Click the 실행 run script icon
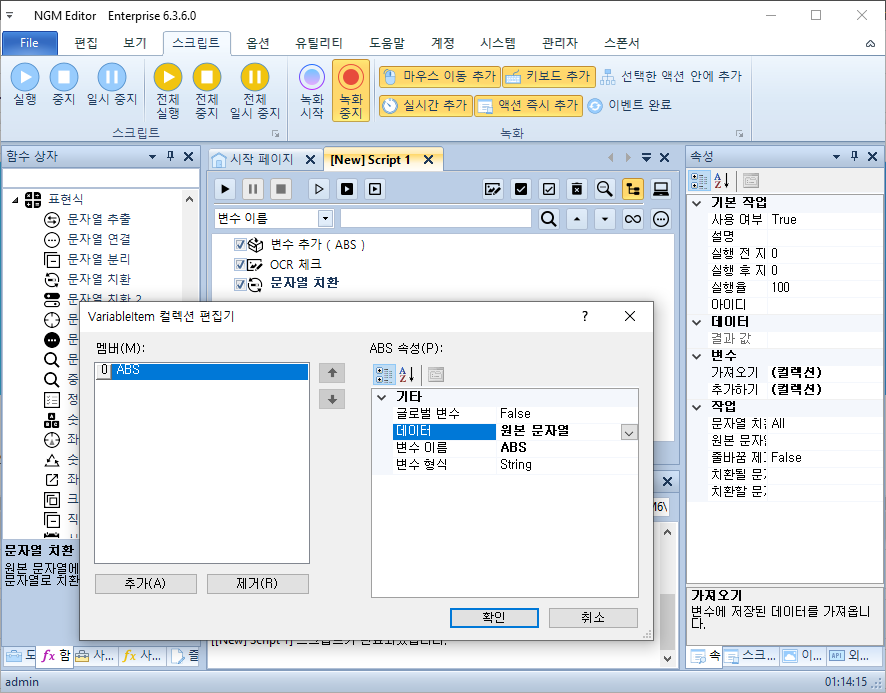The image size is (886, 693). (x=25, y=84)
